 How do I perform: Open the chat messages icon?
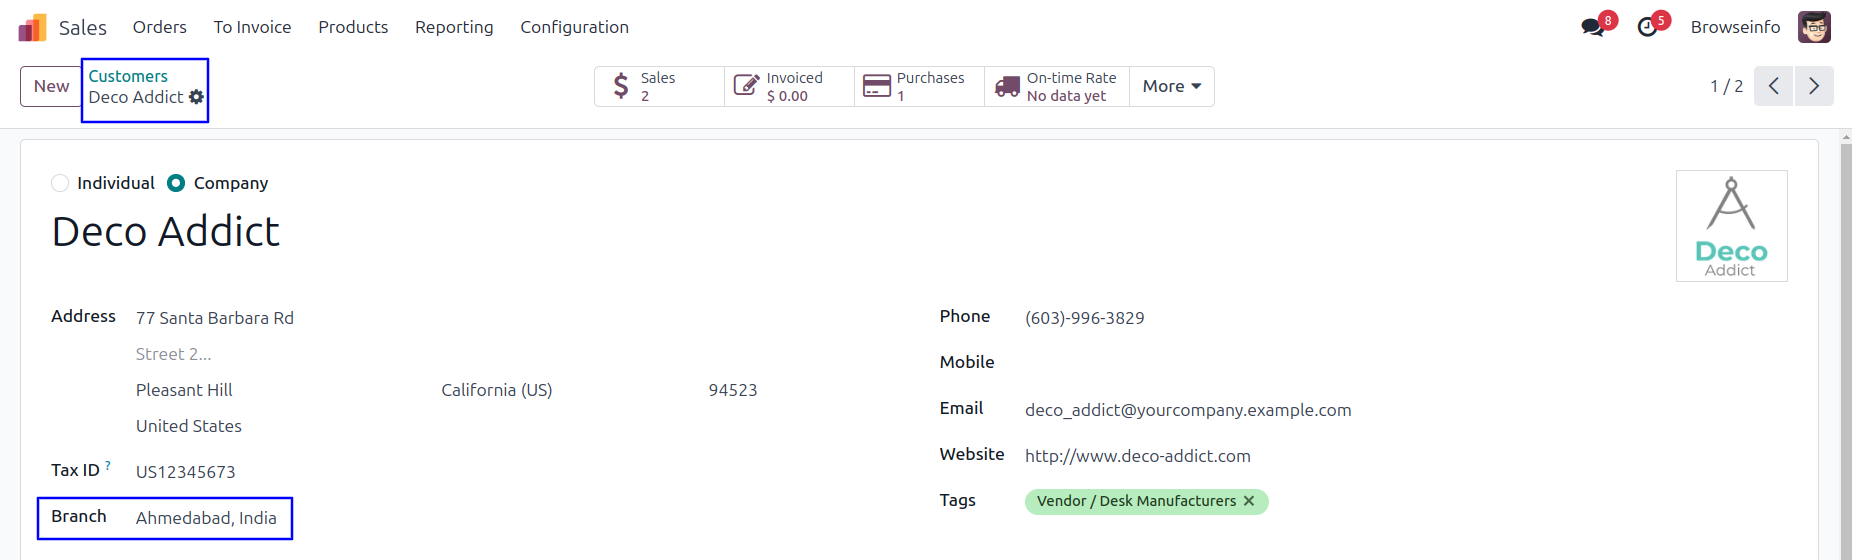point(1592,27)
